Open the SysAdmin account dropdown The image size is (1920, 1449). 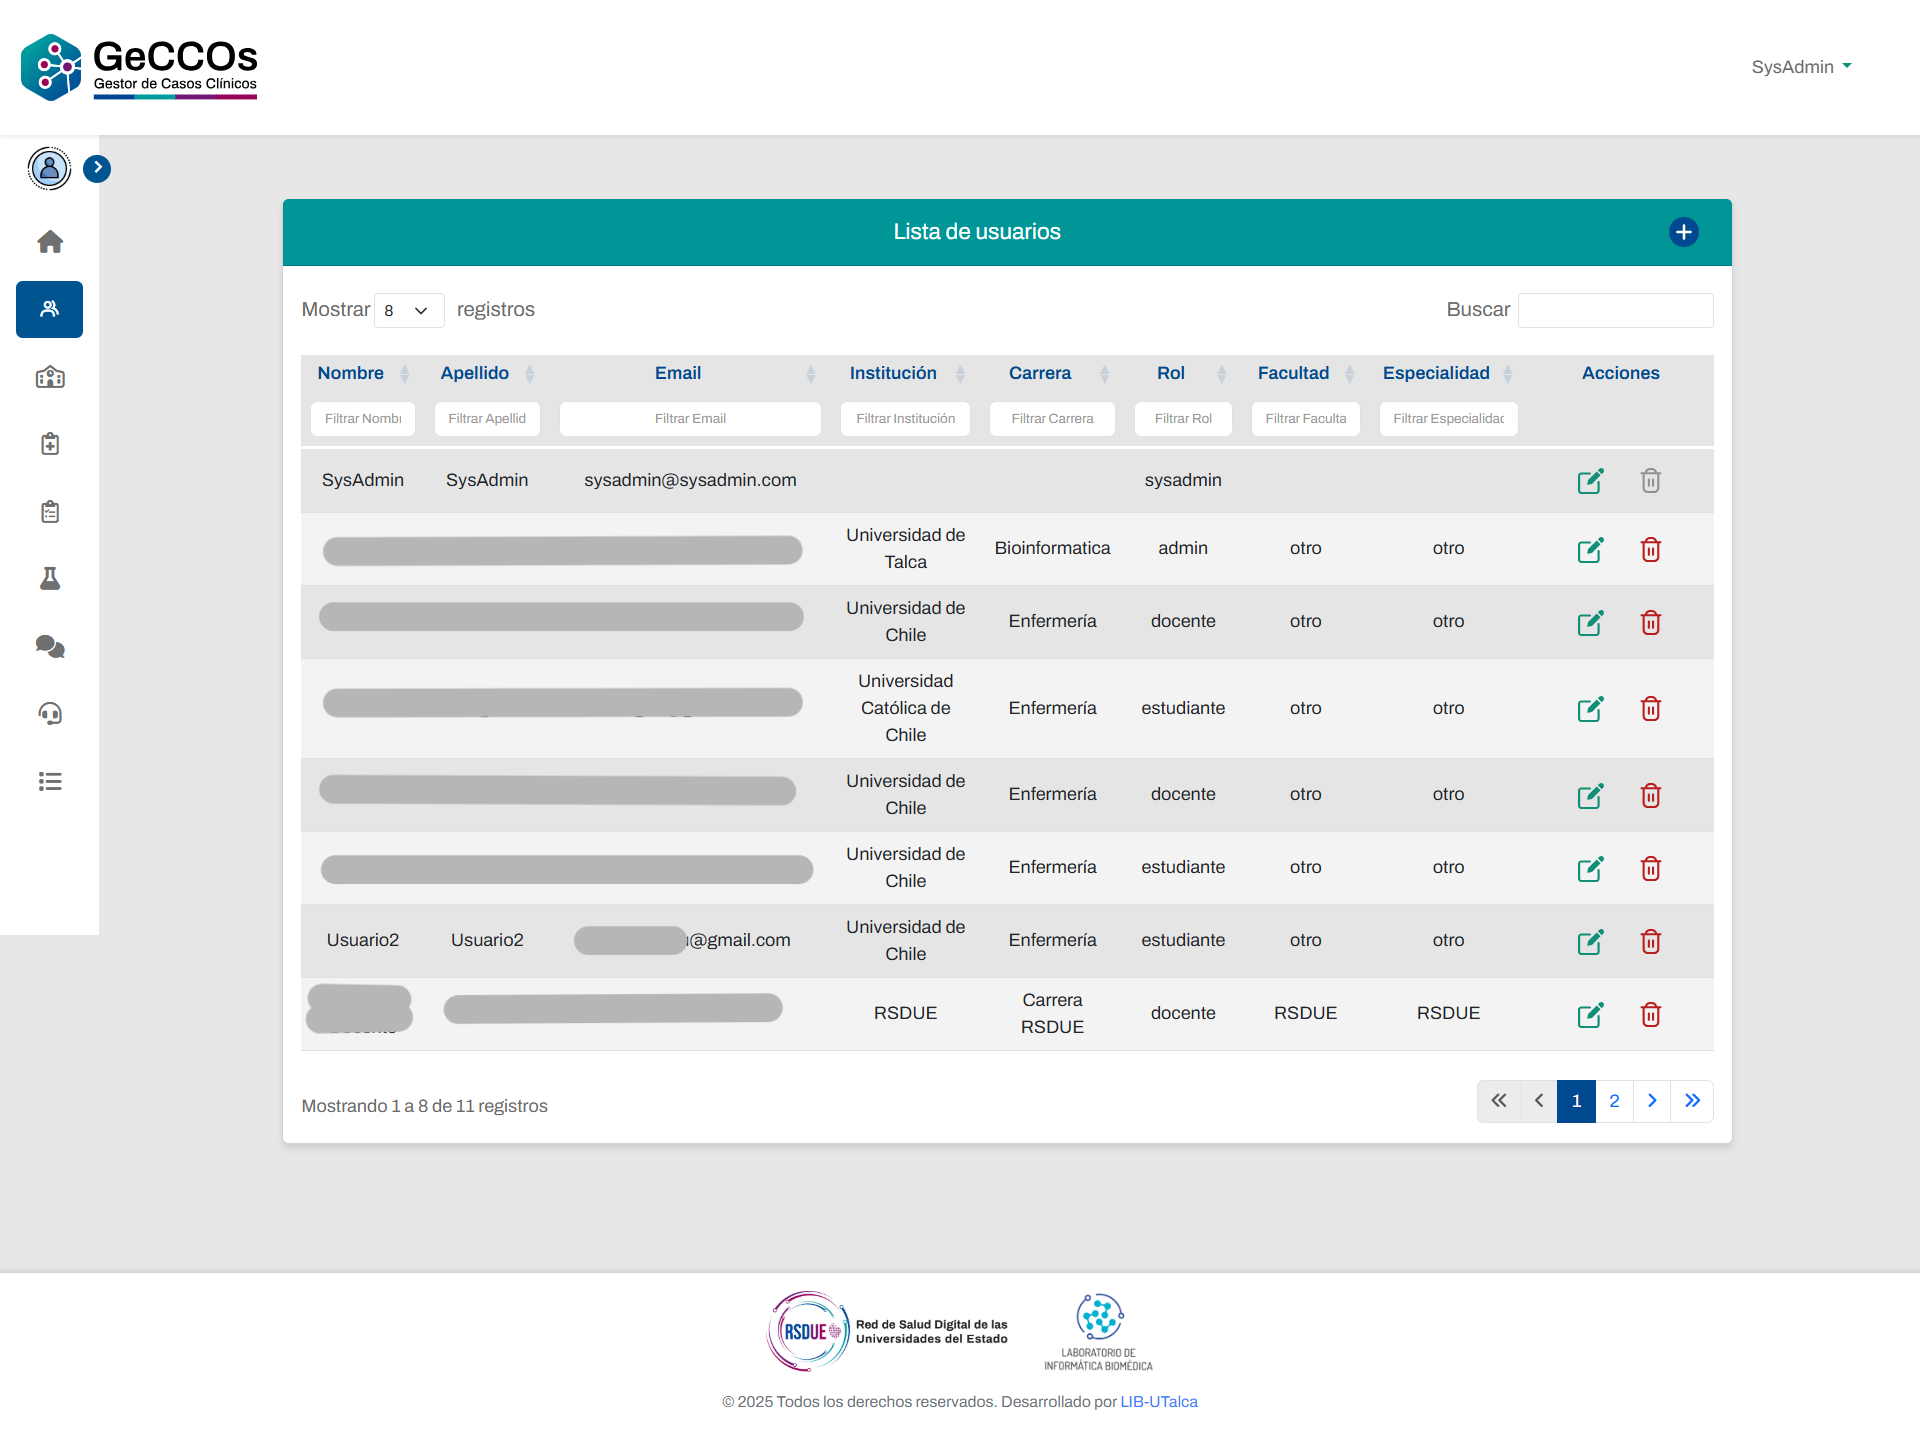1801,67
